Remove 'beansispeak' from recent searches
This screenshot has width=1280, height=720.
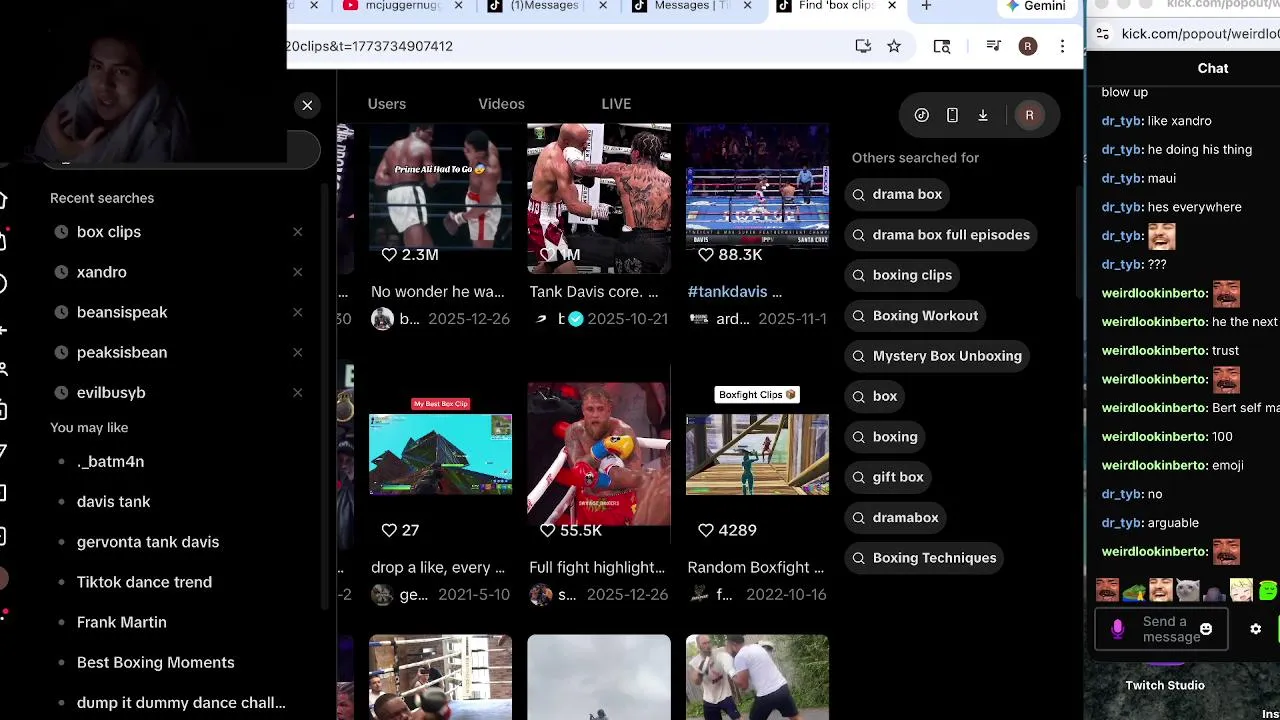tap(298, 312)
